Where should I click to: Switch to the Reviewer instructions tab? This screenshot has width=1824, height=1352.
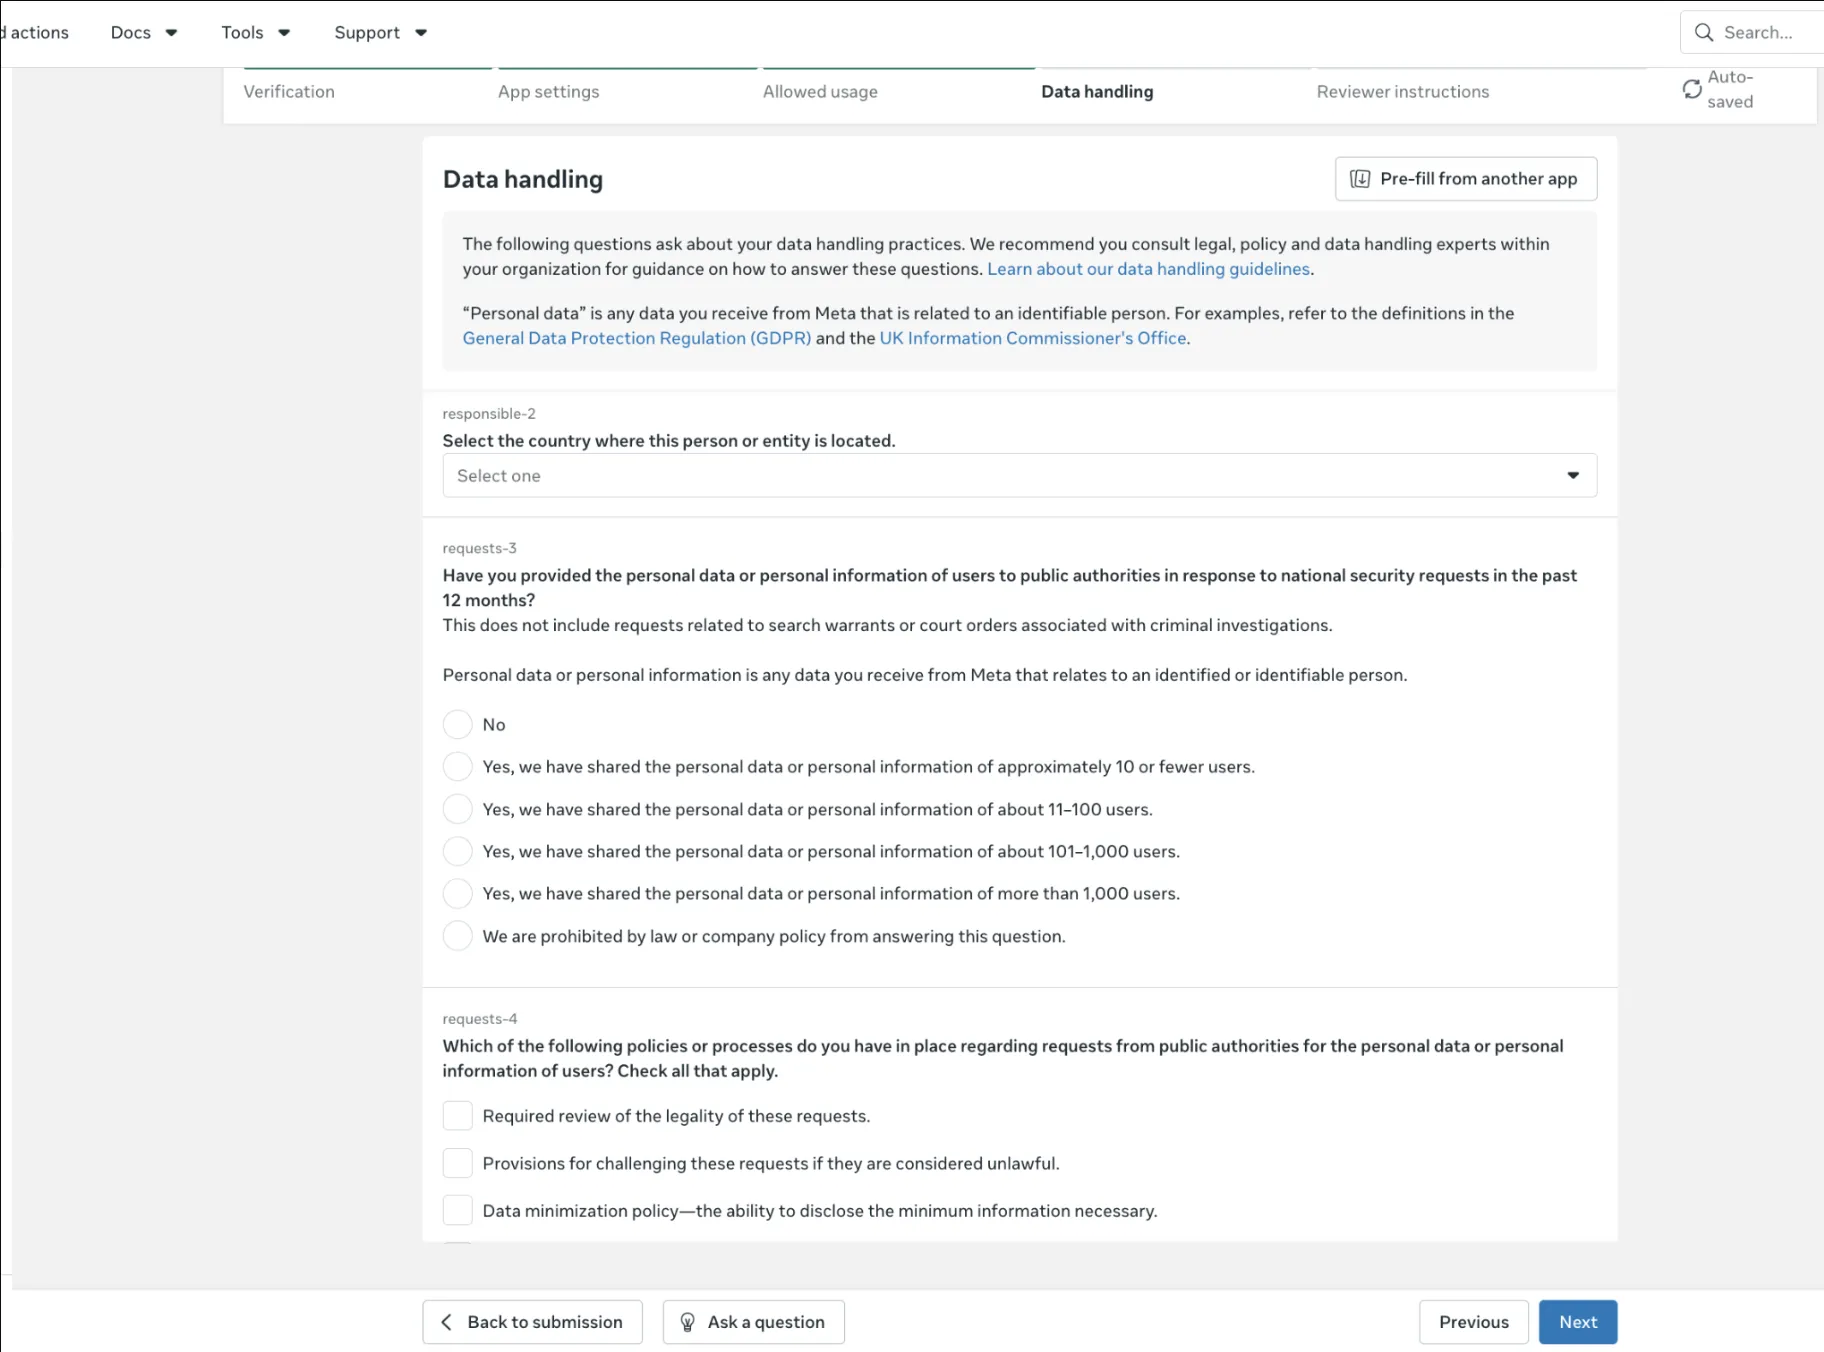[1402, 91]
